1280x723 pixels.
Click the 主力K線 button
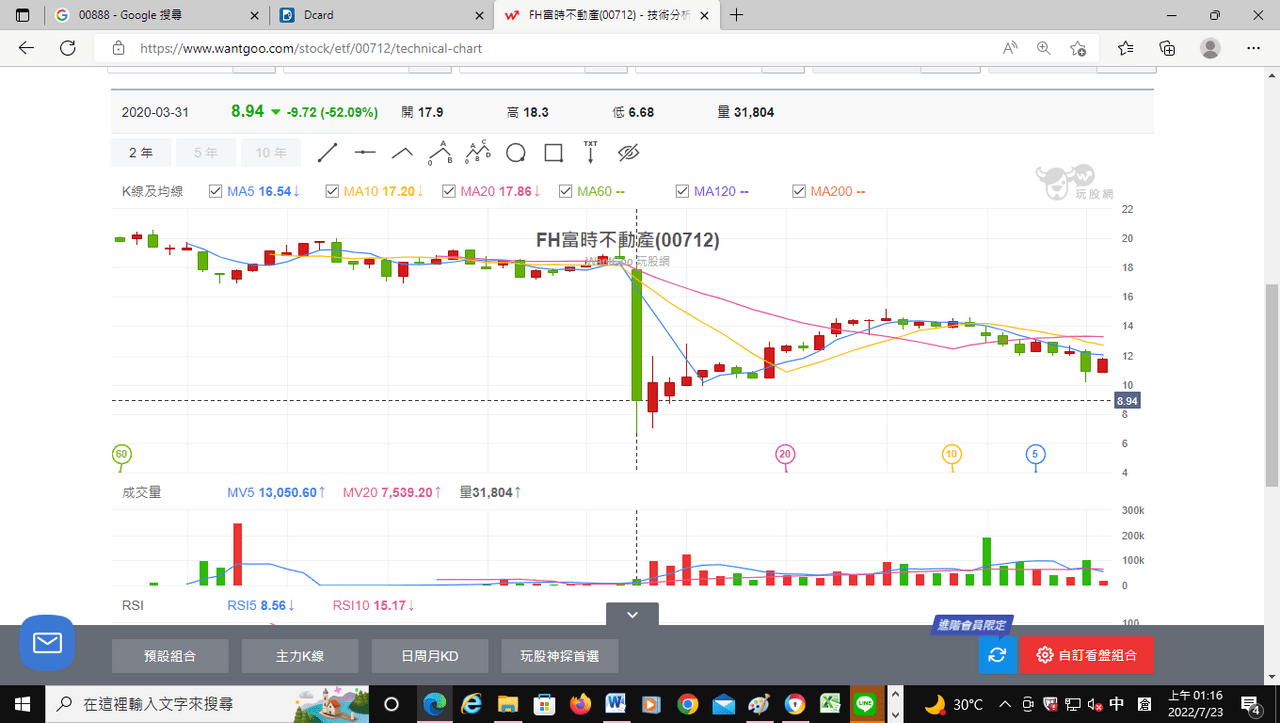click(x=300, y=656)
